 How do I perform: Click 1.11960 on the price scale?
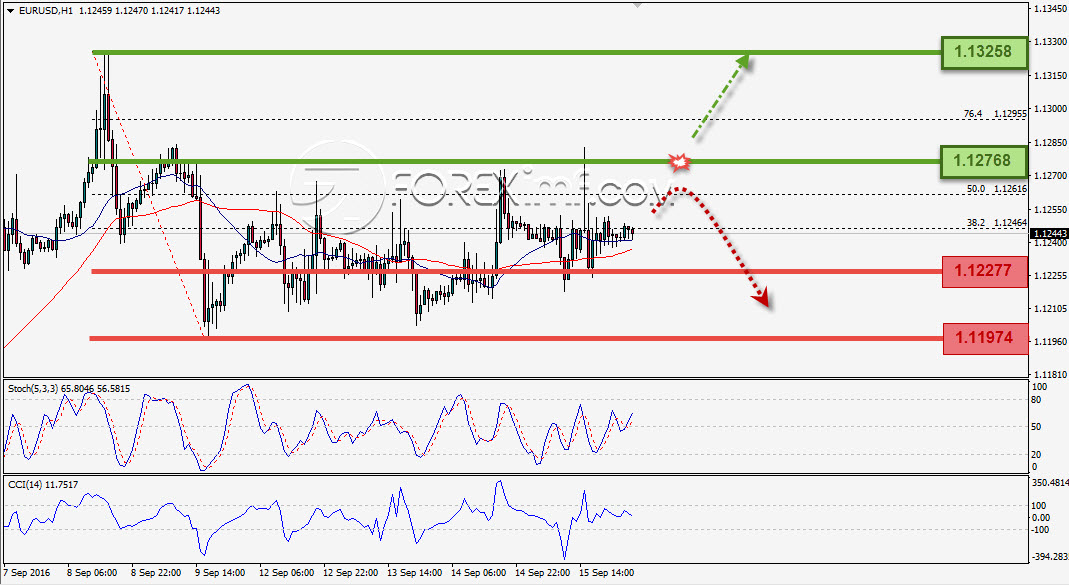(x=1050, y=341)
